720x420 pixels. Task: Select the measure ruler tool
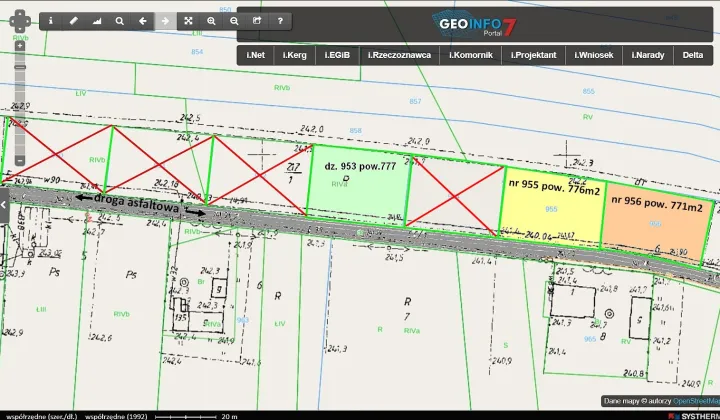73,21
